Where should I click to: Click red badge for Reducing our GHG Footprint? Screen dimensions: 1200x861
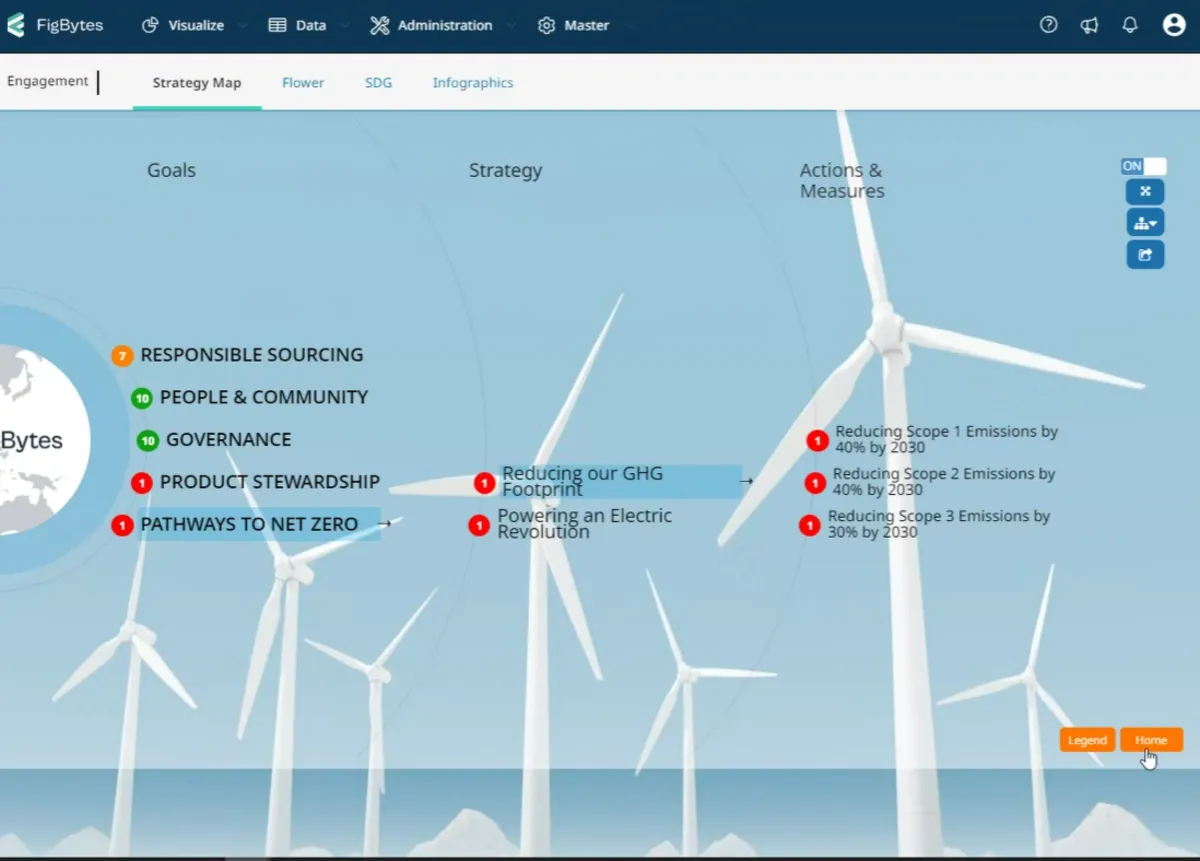pyautogui.click(x=484, y=483)
